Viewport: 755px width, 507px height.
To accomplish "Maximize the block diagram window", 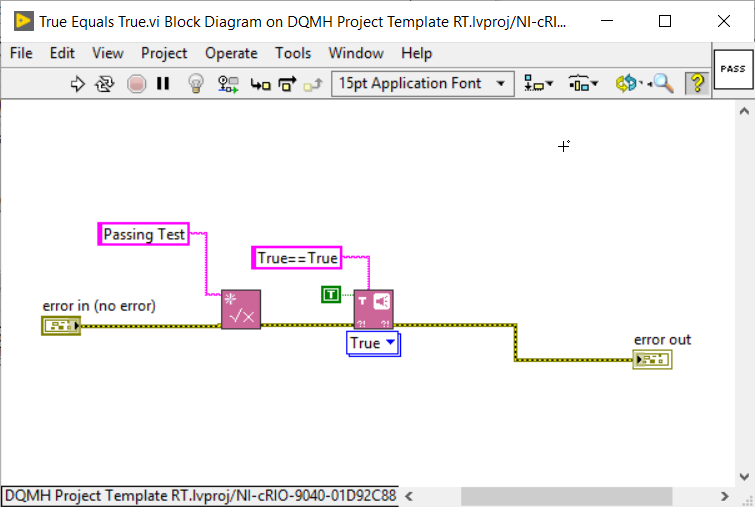I will point(665,21).
